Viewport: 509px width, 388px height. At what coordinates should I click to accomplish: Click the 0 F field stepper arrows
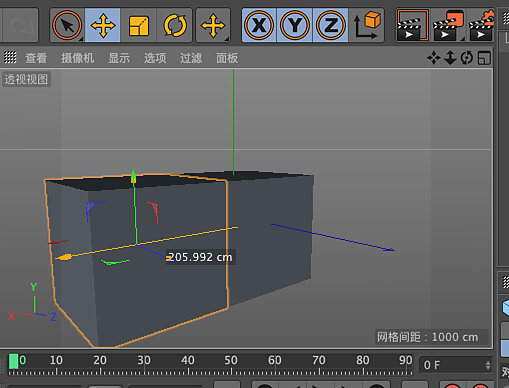pos(488,365)
